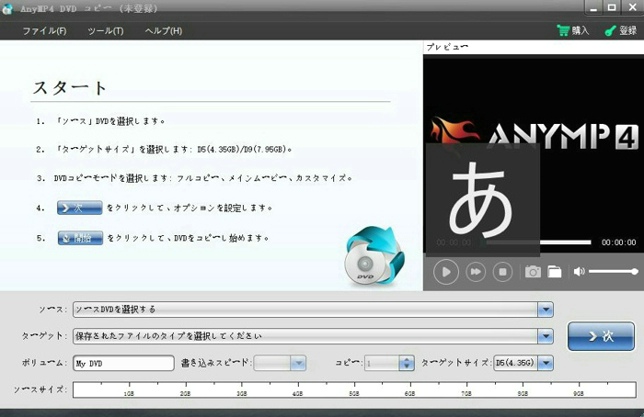Viewport: 644px width, 417px height.
Task: Open the ターゲットサイズ D5(4.35G) dropdown
Action: [x=545, y=363]
